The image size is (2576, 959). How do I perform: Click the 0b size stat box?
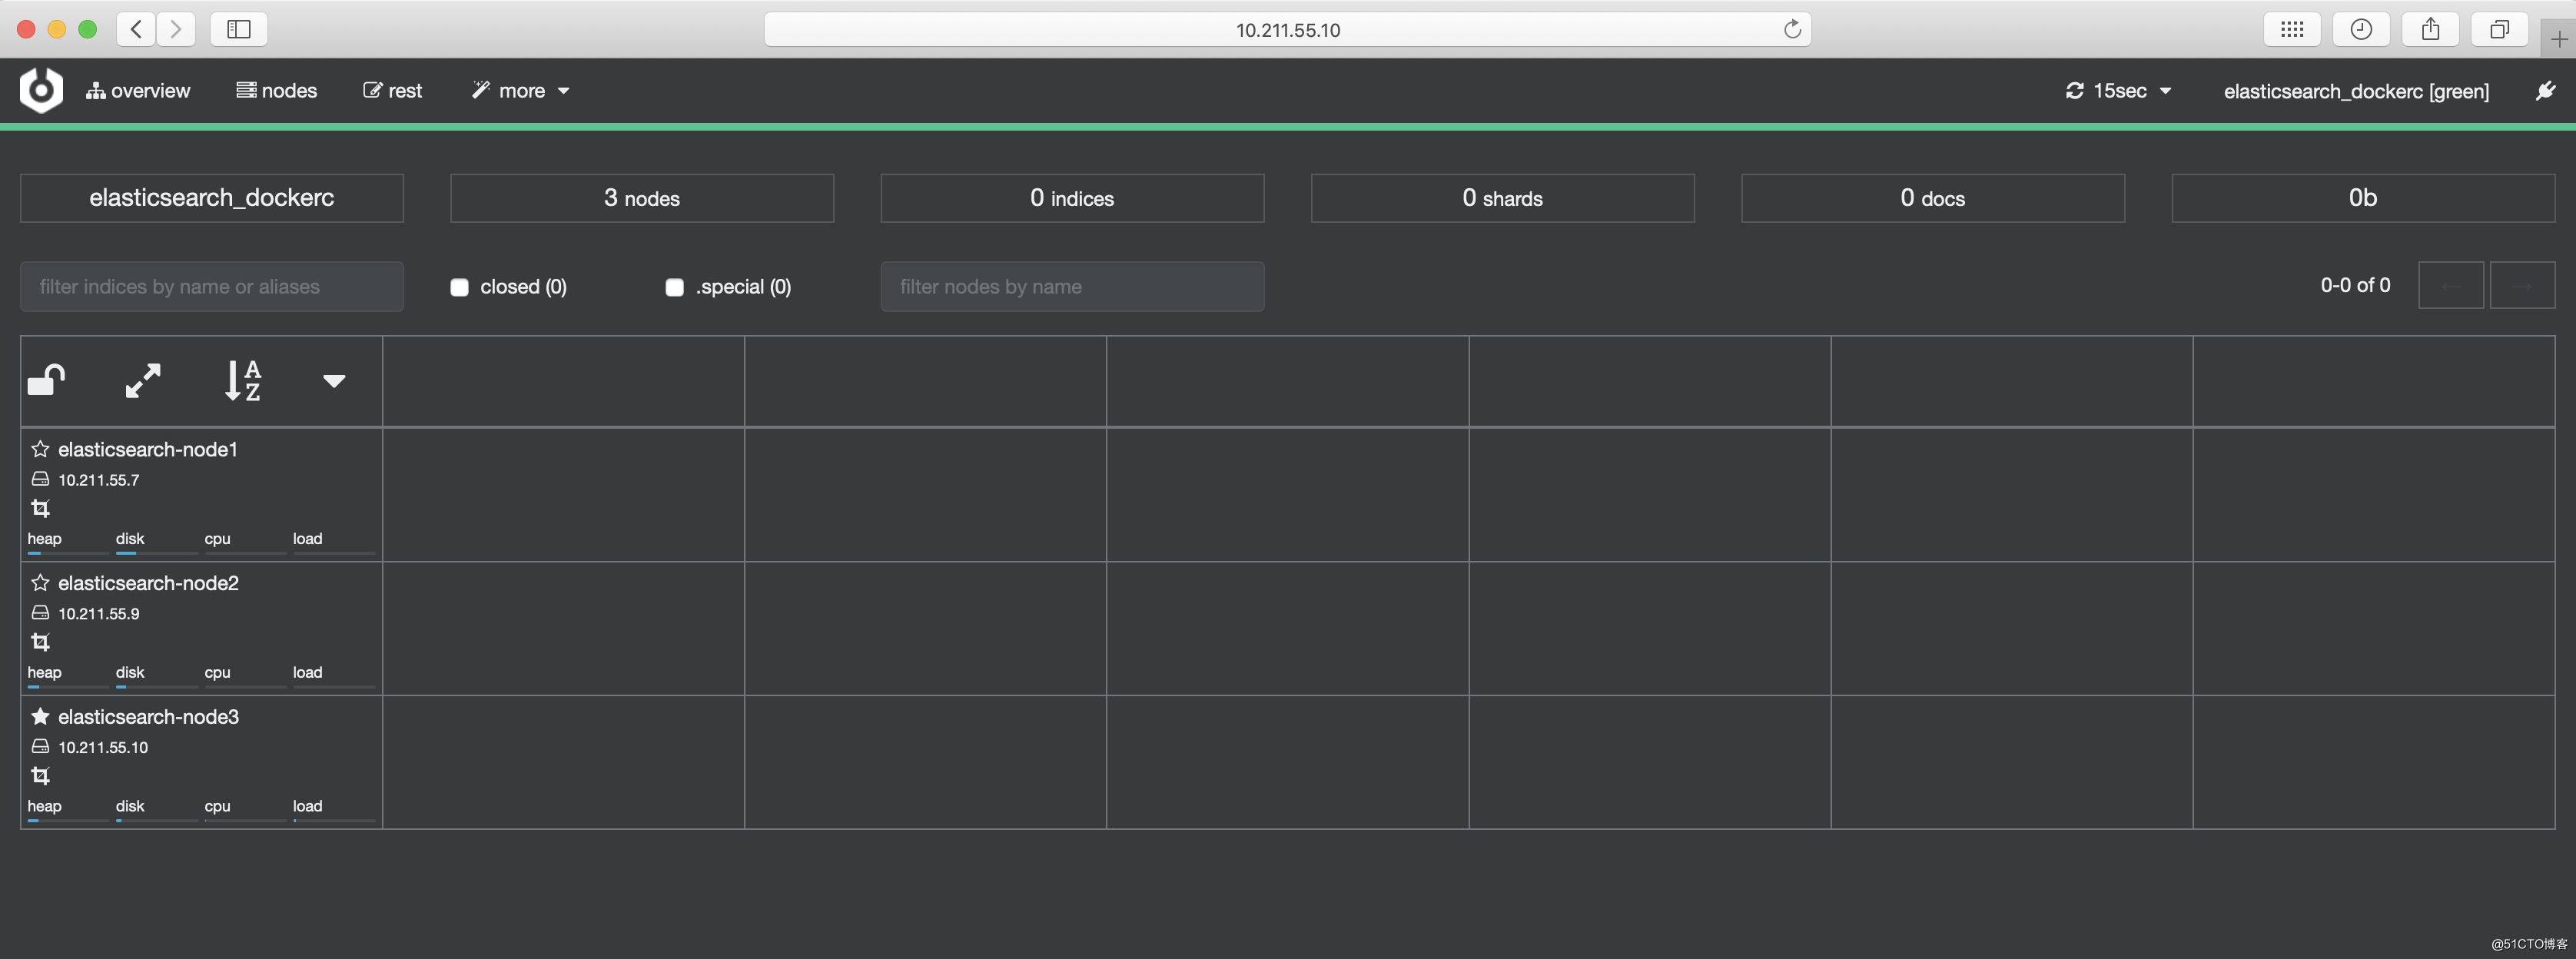coord(2363,198)
